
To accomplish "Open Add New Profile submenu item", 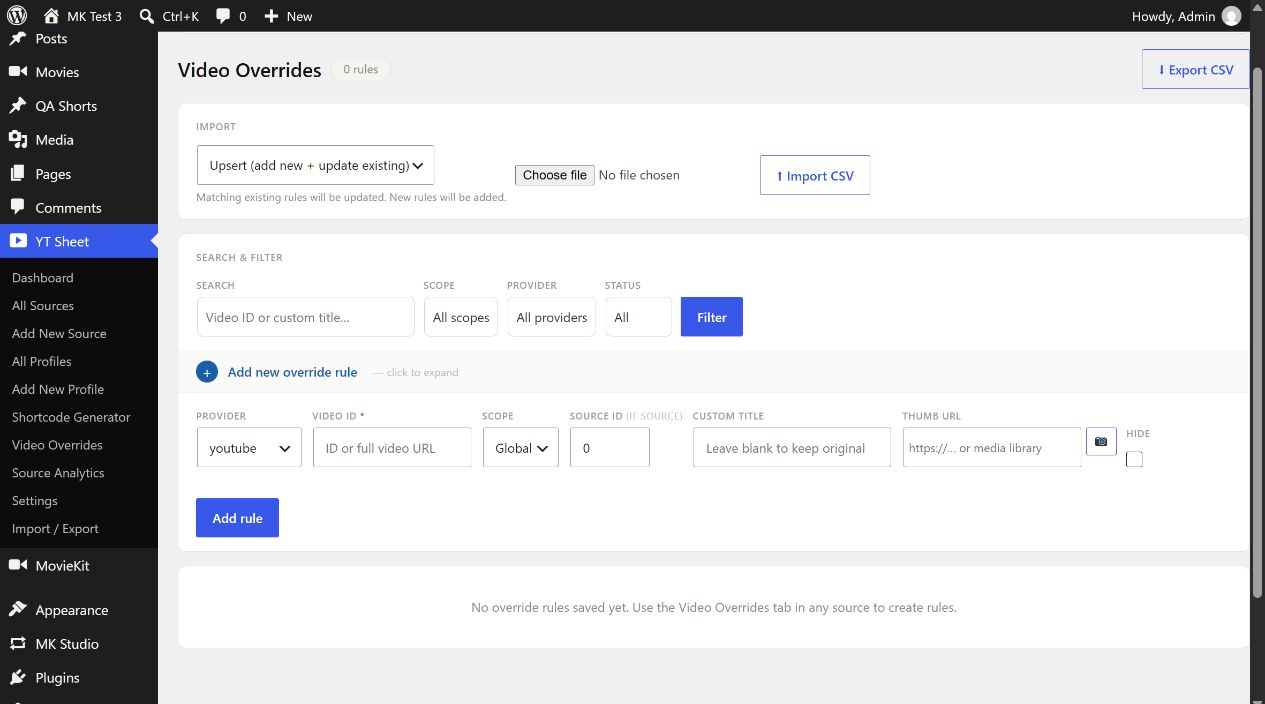I will coord(58,390).
